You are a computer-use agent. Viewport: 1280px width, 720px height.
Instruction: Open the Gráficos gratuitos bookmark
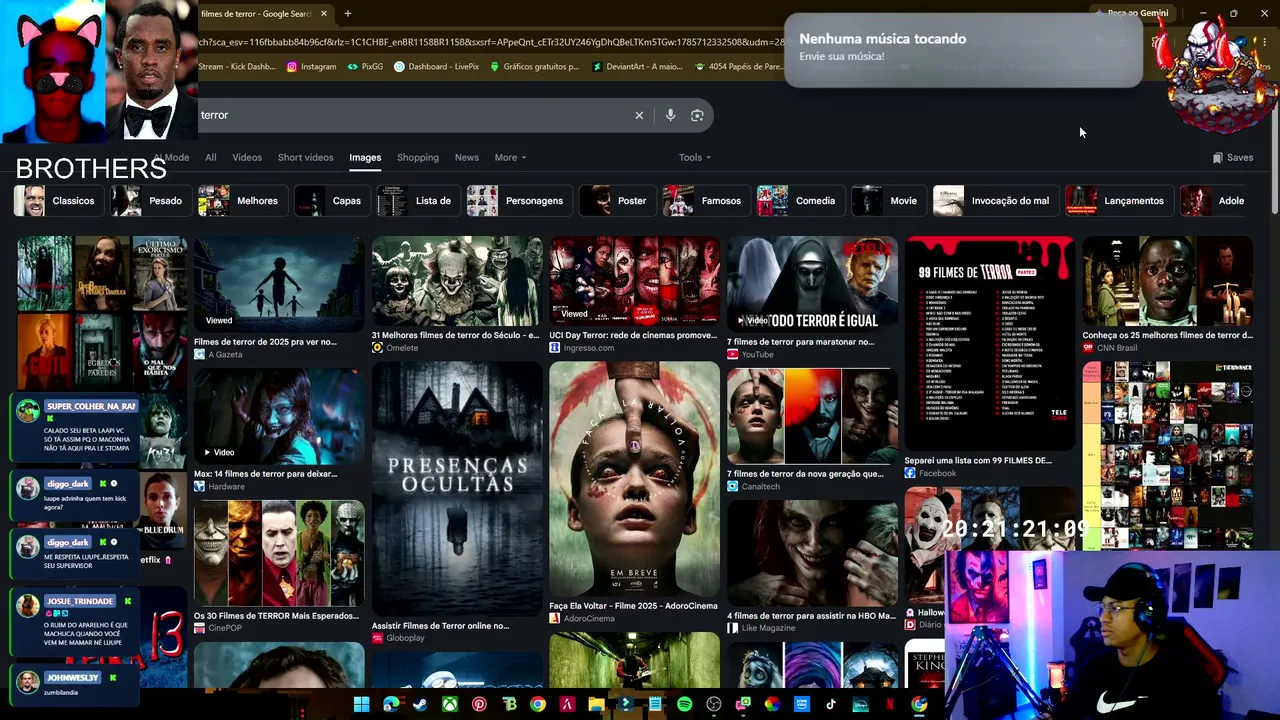click(x=534, y=67)
